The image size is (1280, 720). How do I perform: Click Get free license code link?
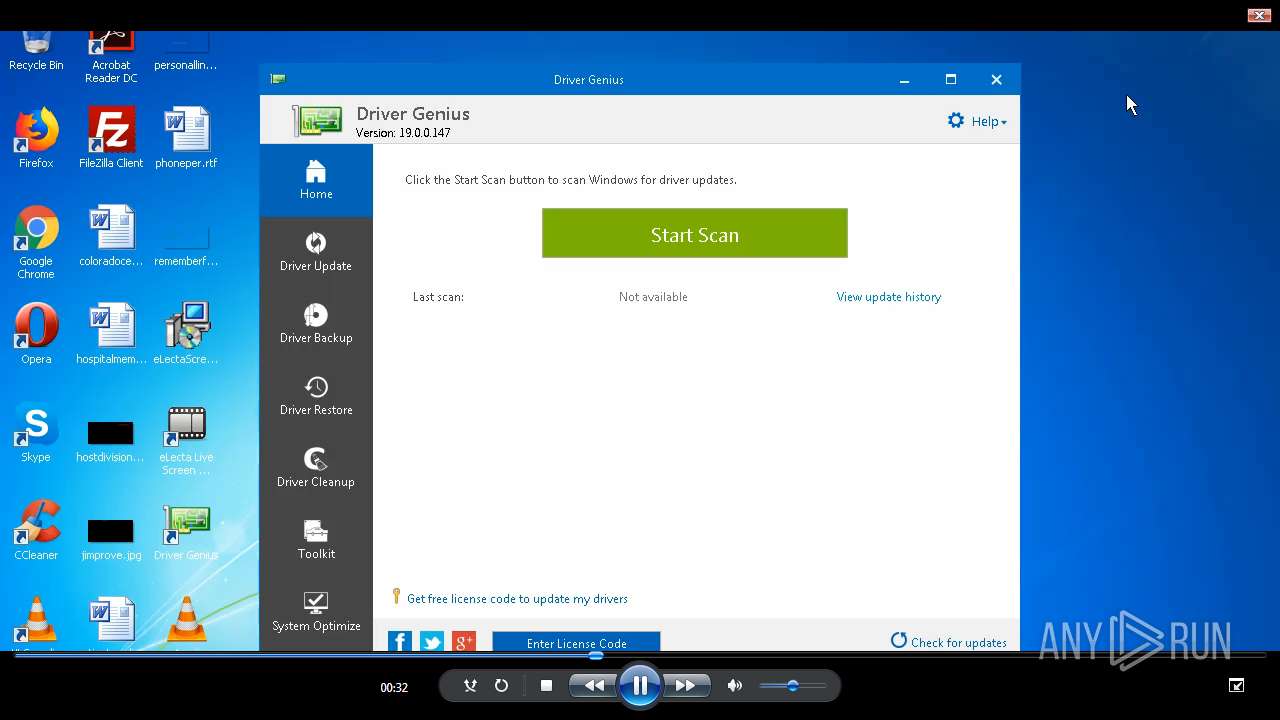click(x=517, y=599)
